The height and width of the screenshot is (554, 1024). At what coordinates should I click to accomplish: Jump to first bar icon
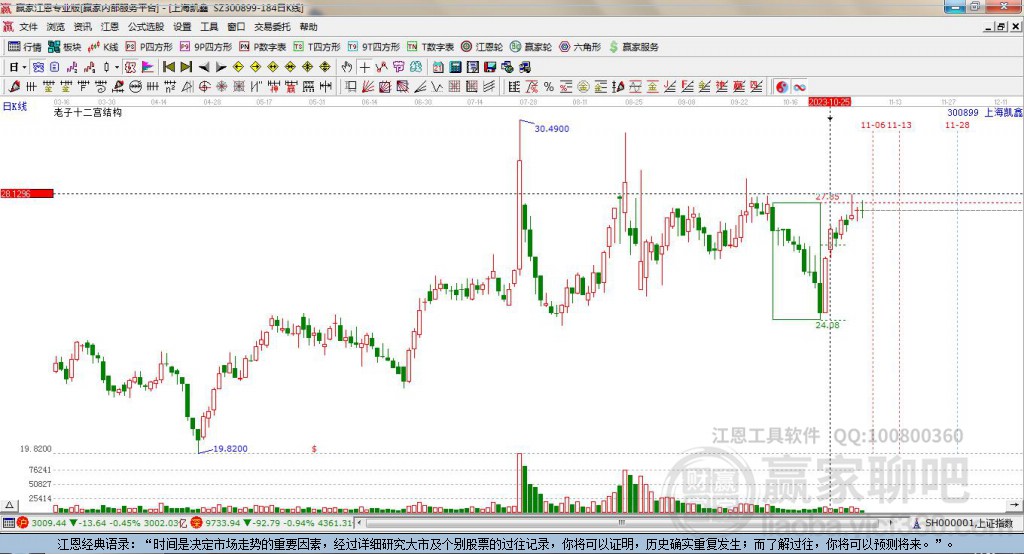click(168, 67)
